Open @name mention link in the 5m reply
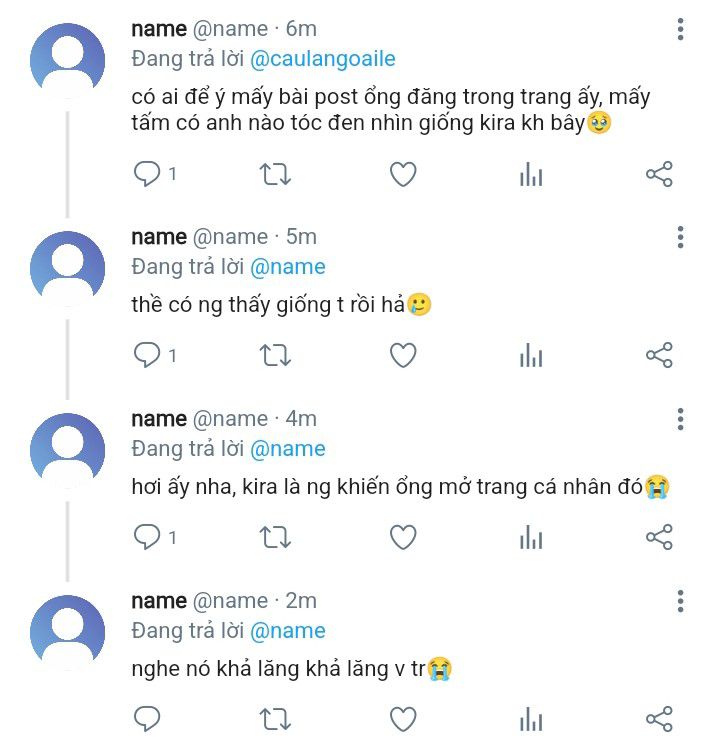The image size is (720, 747). tap(287, 267)
